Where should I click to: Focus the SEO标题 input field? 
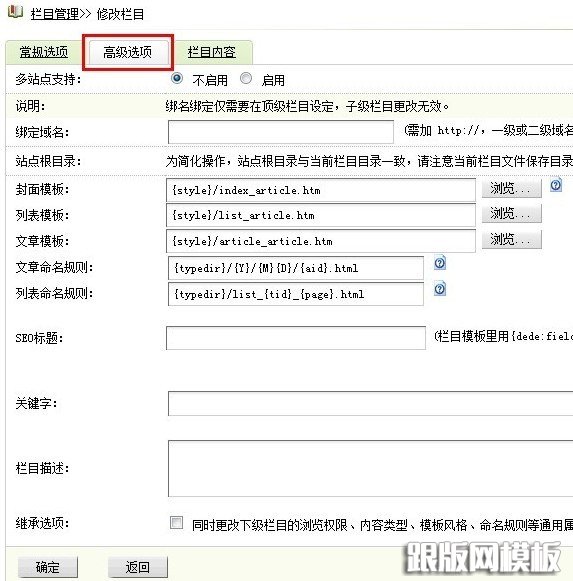coord(296,338)
